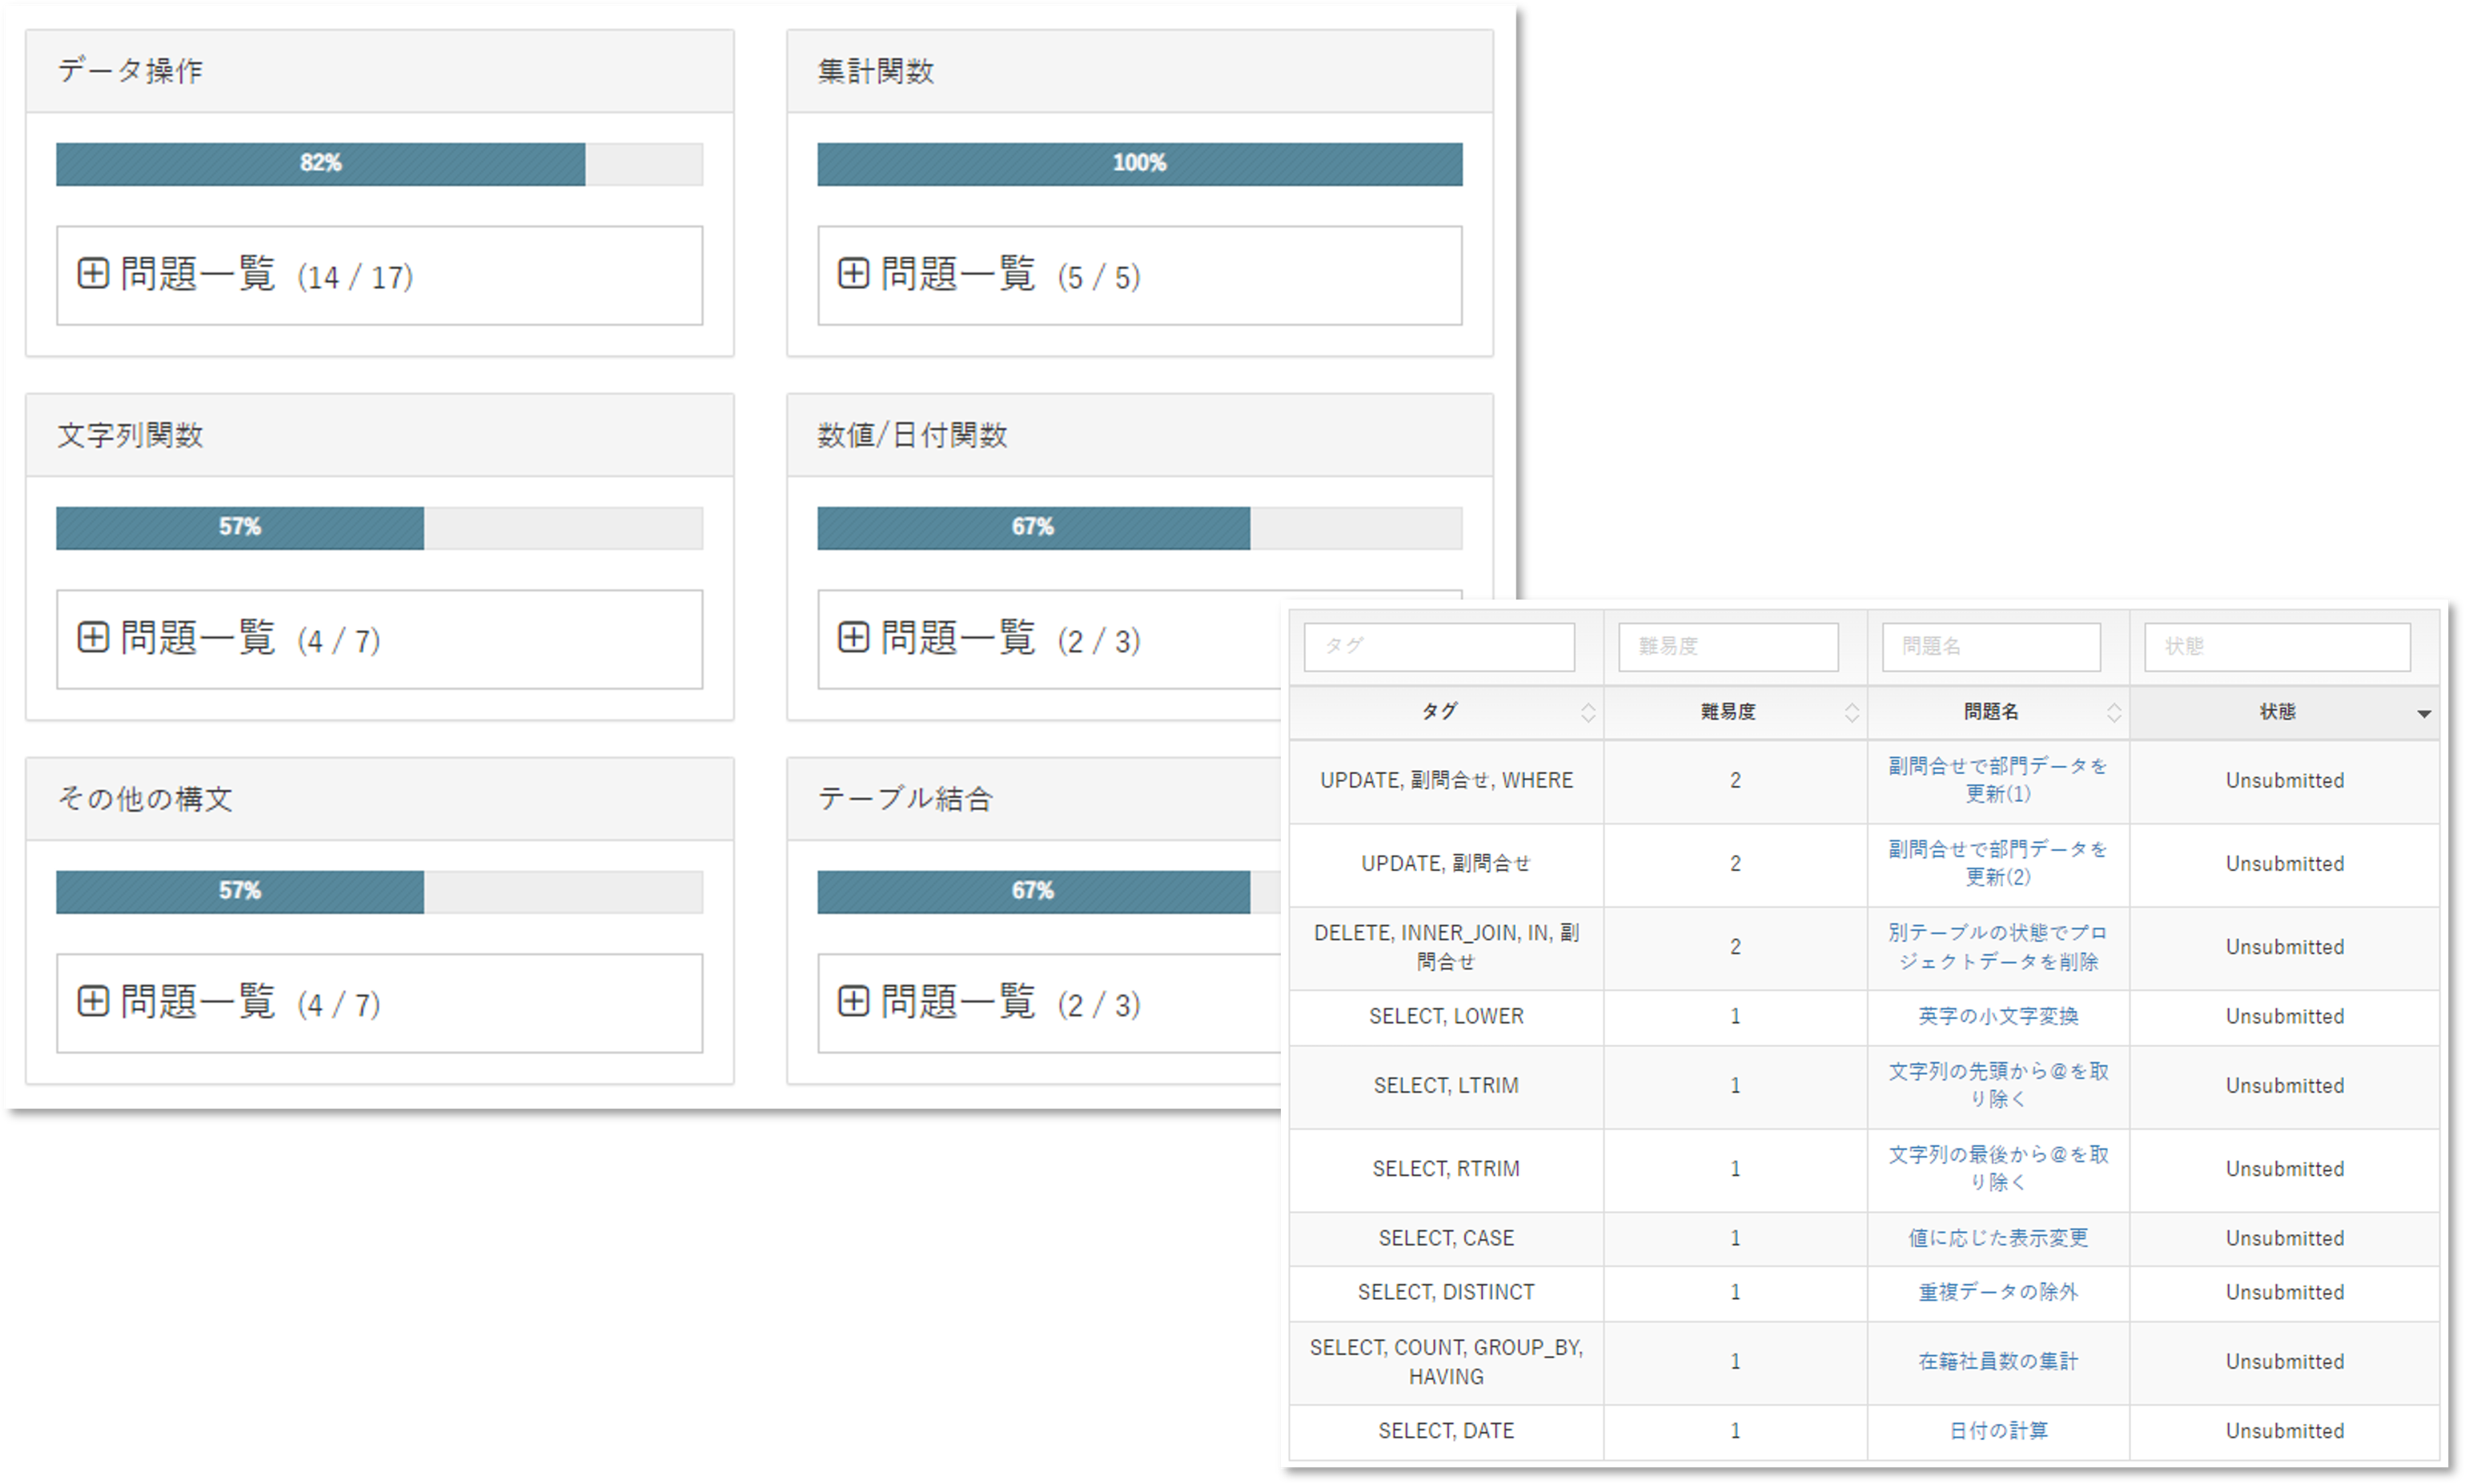
Task: Click the 82% データ操作 progress bar
Action: click(x=320, y=164)
